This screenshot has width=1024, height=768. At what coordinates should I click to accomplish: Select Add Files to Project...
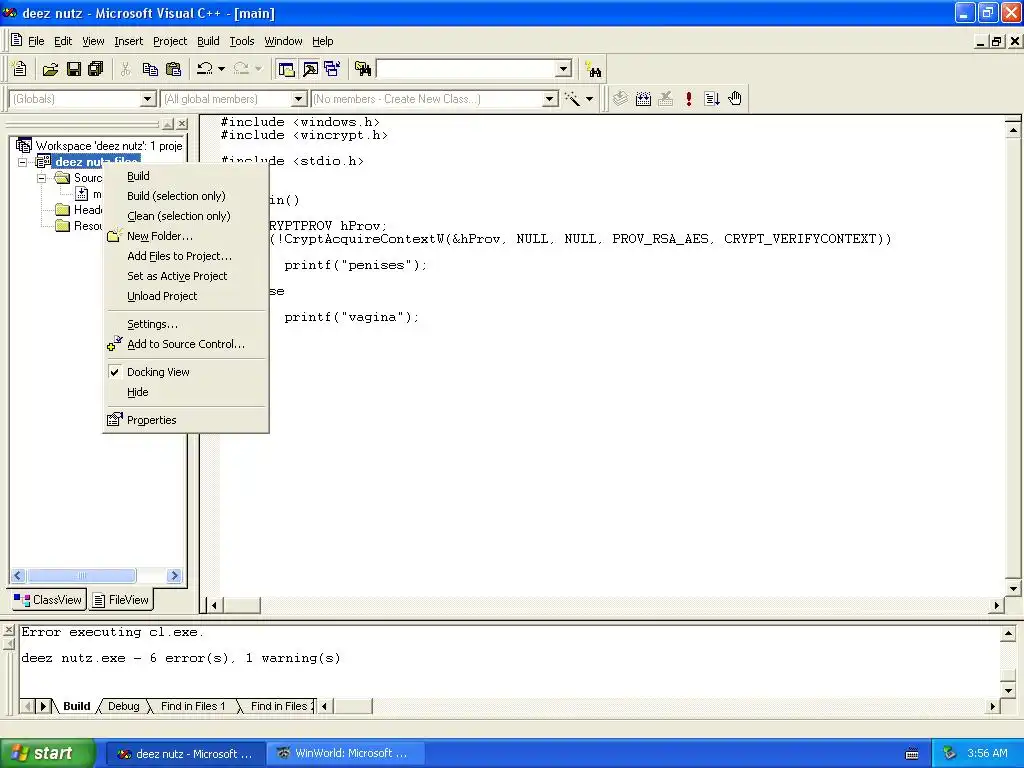[186, 256]
